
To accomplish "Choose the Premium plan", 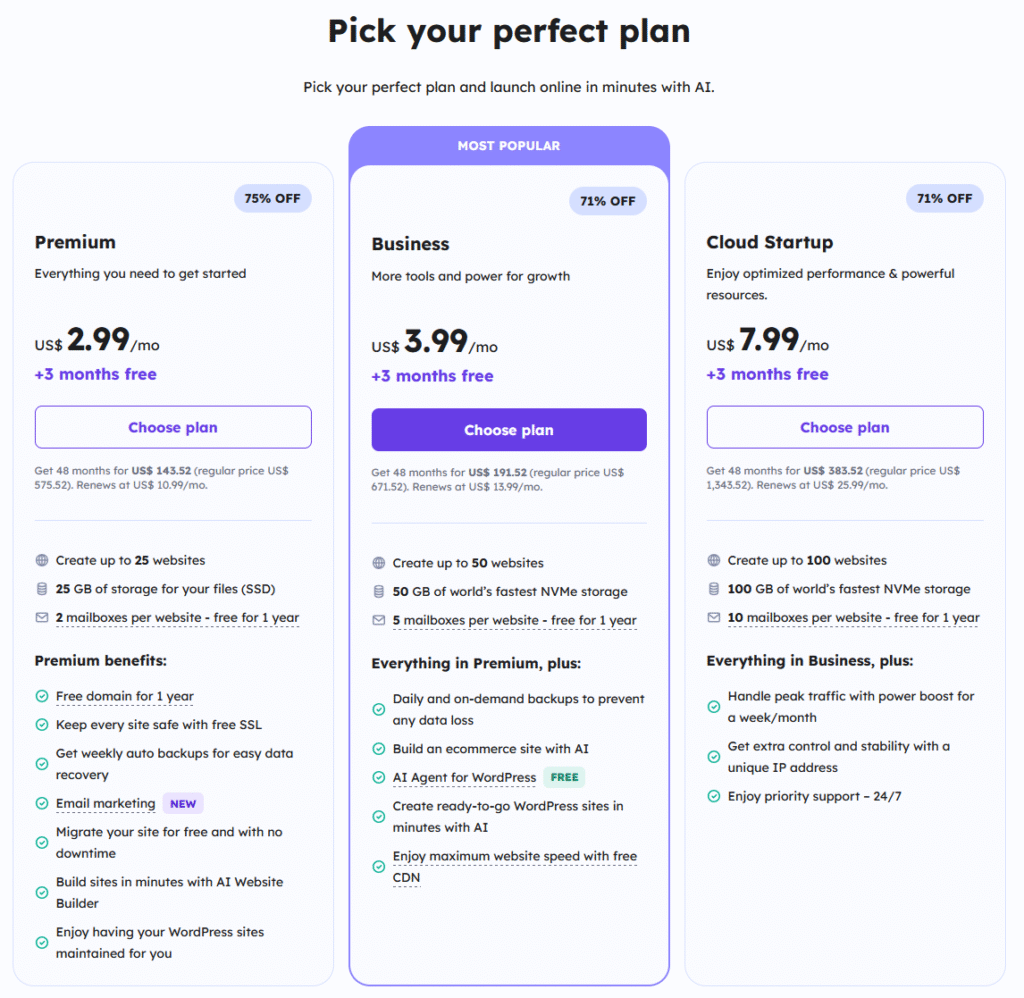I will pos(173,427).
